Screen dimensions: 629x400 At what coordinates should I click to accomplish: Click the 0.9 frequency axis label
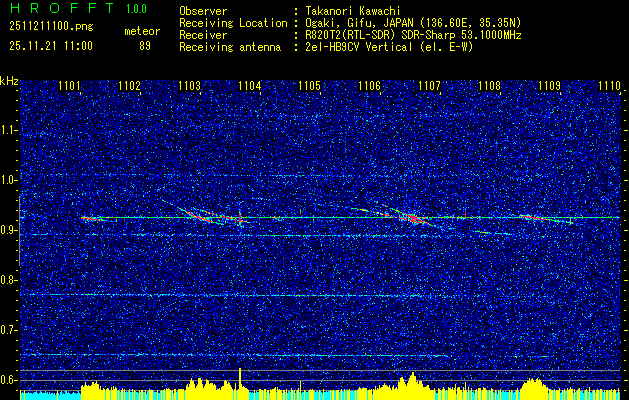(9, 230)
